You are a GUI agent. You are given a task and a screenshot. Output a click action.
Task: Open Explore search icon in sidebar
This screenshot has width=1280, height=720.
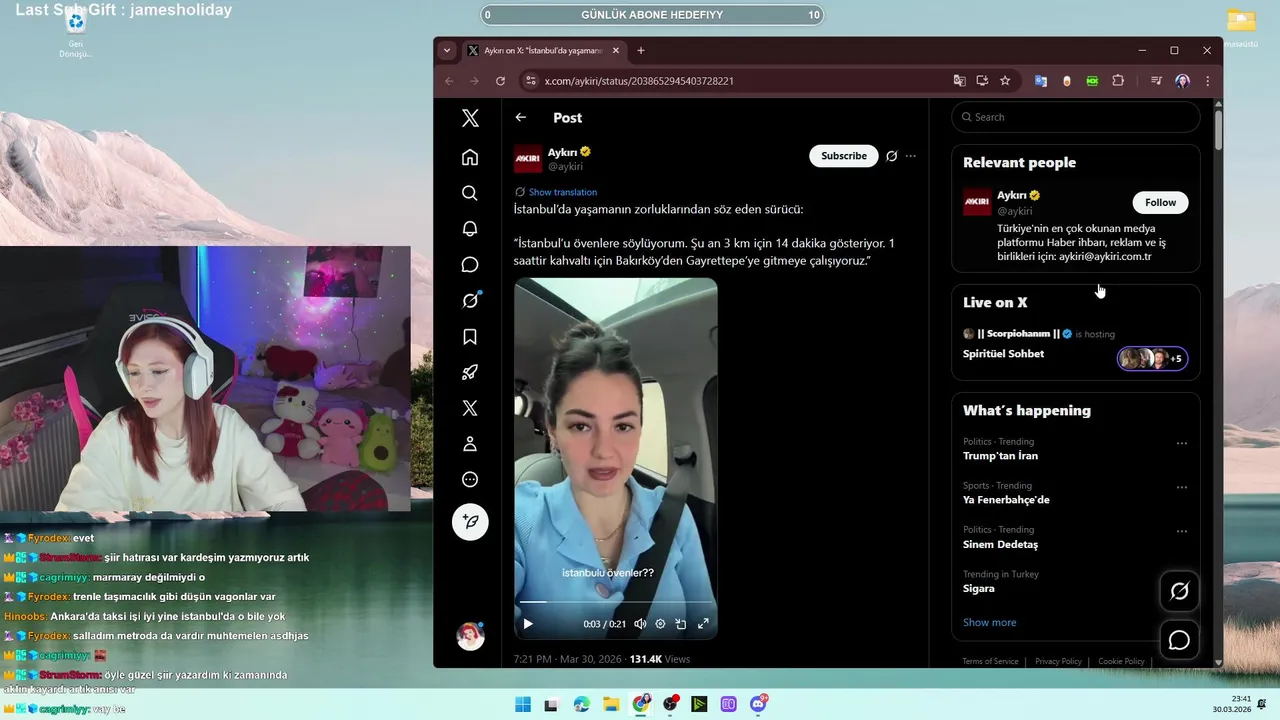pos(470,193)
